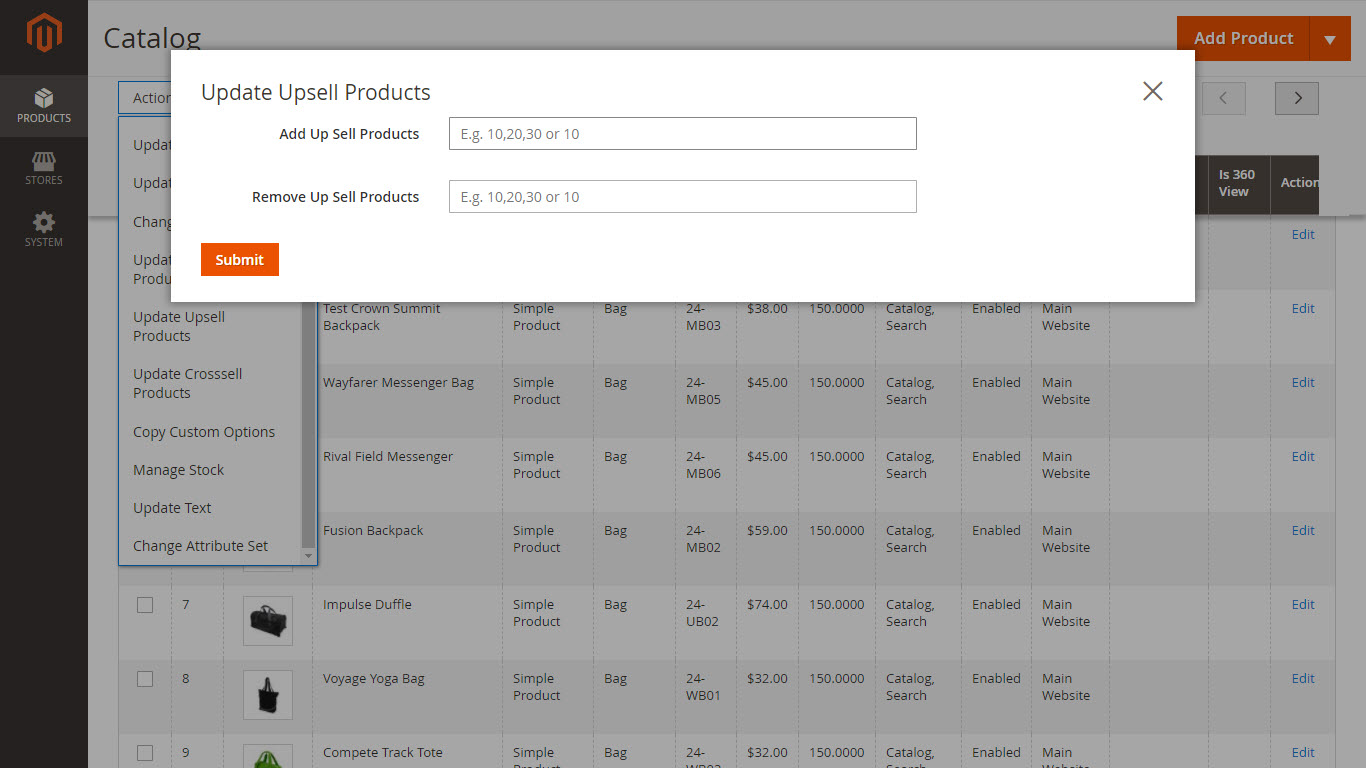The height and width of the screenshot is (768, 1366).
Task: Close the Update Upsell Products dialog
Action: point(1152,91)
